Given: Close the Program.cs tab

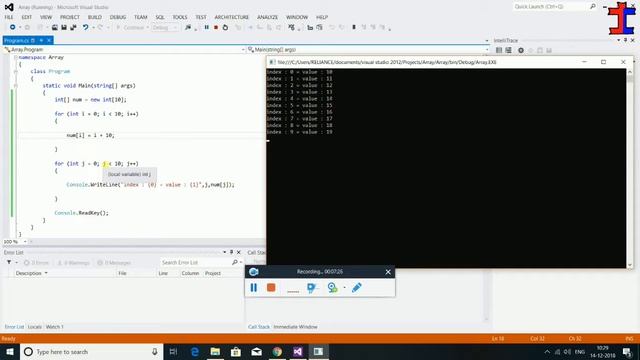Looking at the screenshot, I should pyautogui.click(x=49, y=40).
